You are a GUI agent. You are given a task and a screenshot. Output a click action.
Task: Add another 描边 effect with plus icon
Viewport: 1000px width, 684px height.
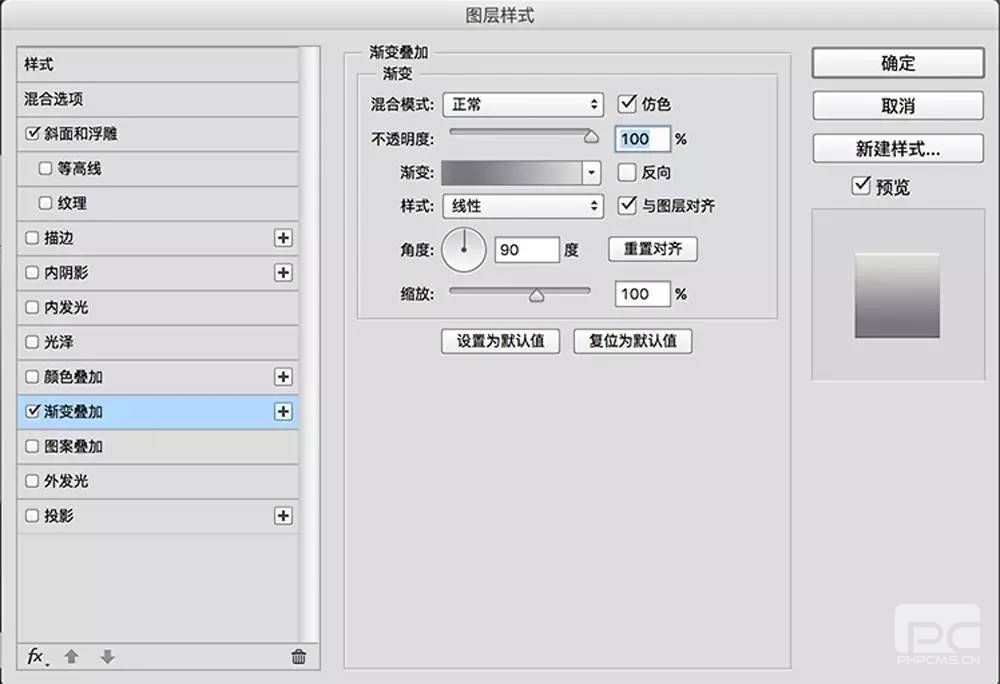pyautogui.click(x=283, y=238)
